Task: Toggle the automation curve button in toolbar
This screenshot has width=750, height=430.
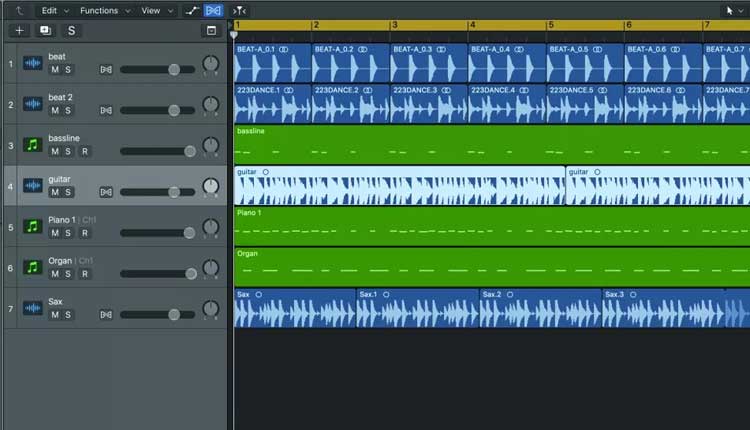Action: [x=192, y=11]
